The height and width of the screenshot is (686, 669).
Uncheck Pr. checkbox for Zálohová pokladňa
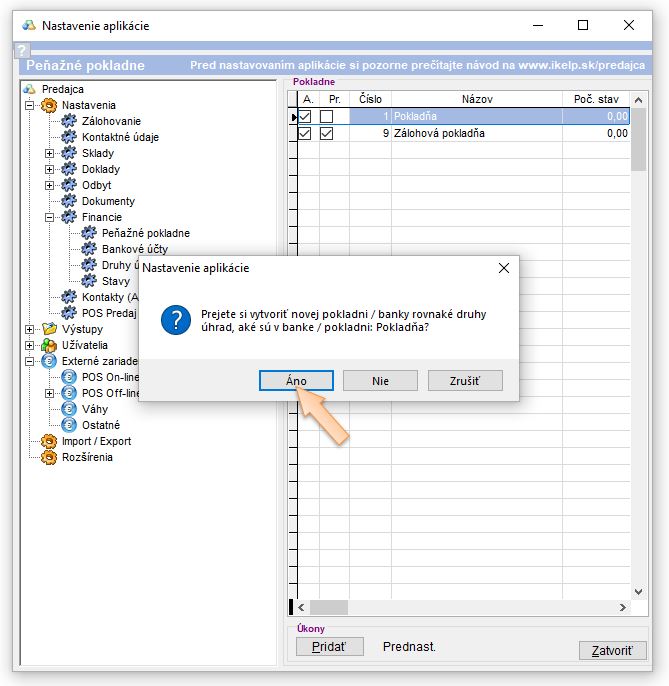[x=326, y=133]
